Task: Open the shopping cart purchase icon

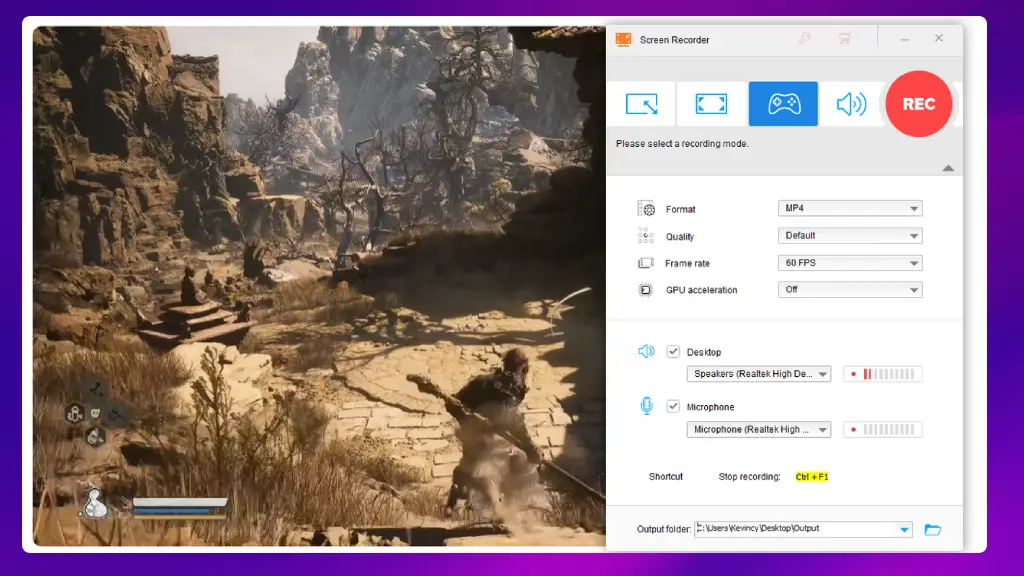Action: [845, 39]
